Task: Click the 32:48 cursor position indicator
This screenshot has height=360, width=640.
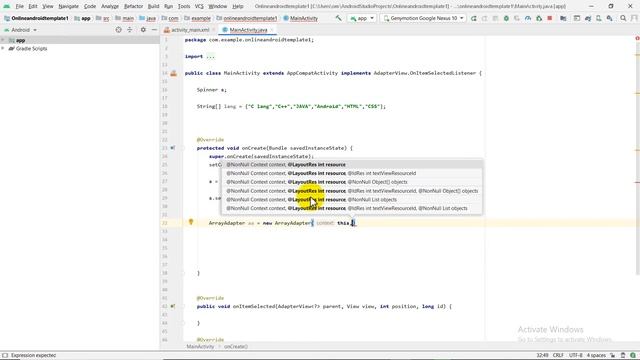Action: click(542, 355)
